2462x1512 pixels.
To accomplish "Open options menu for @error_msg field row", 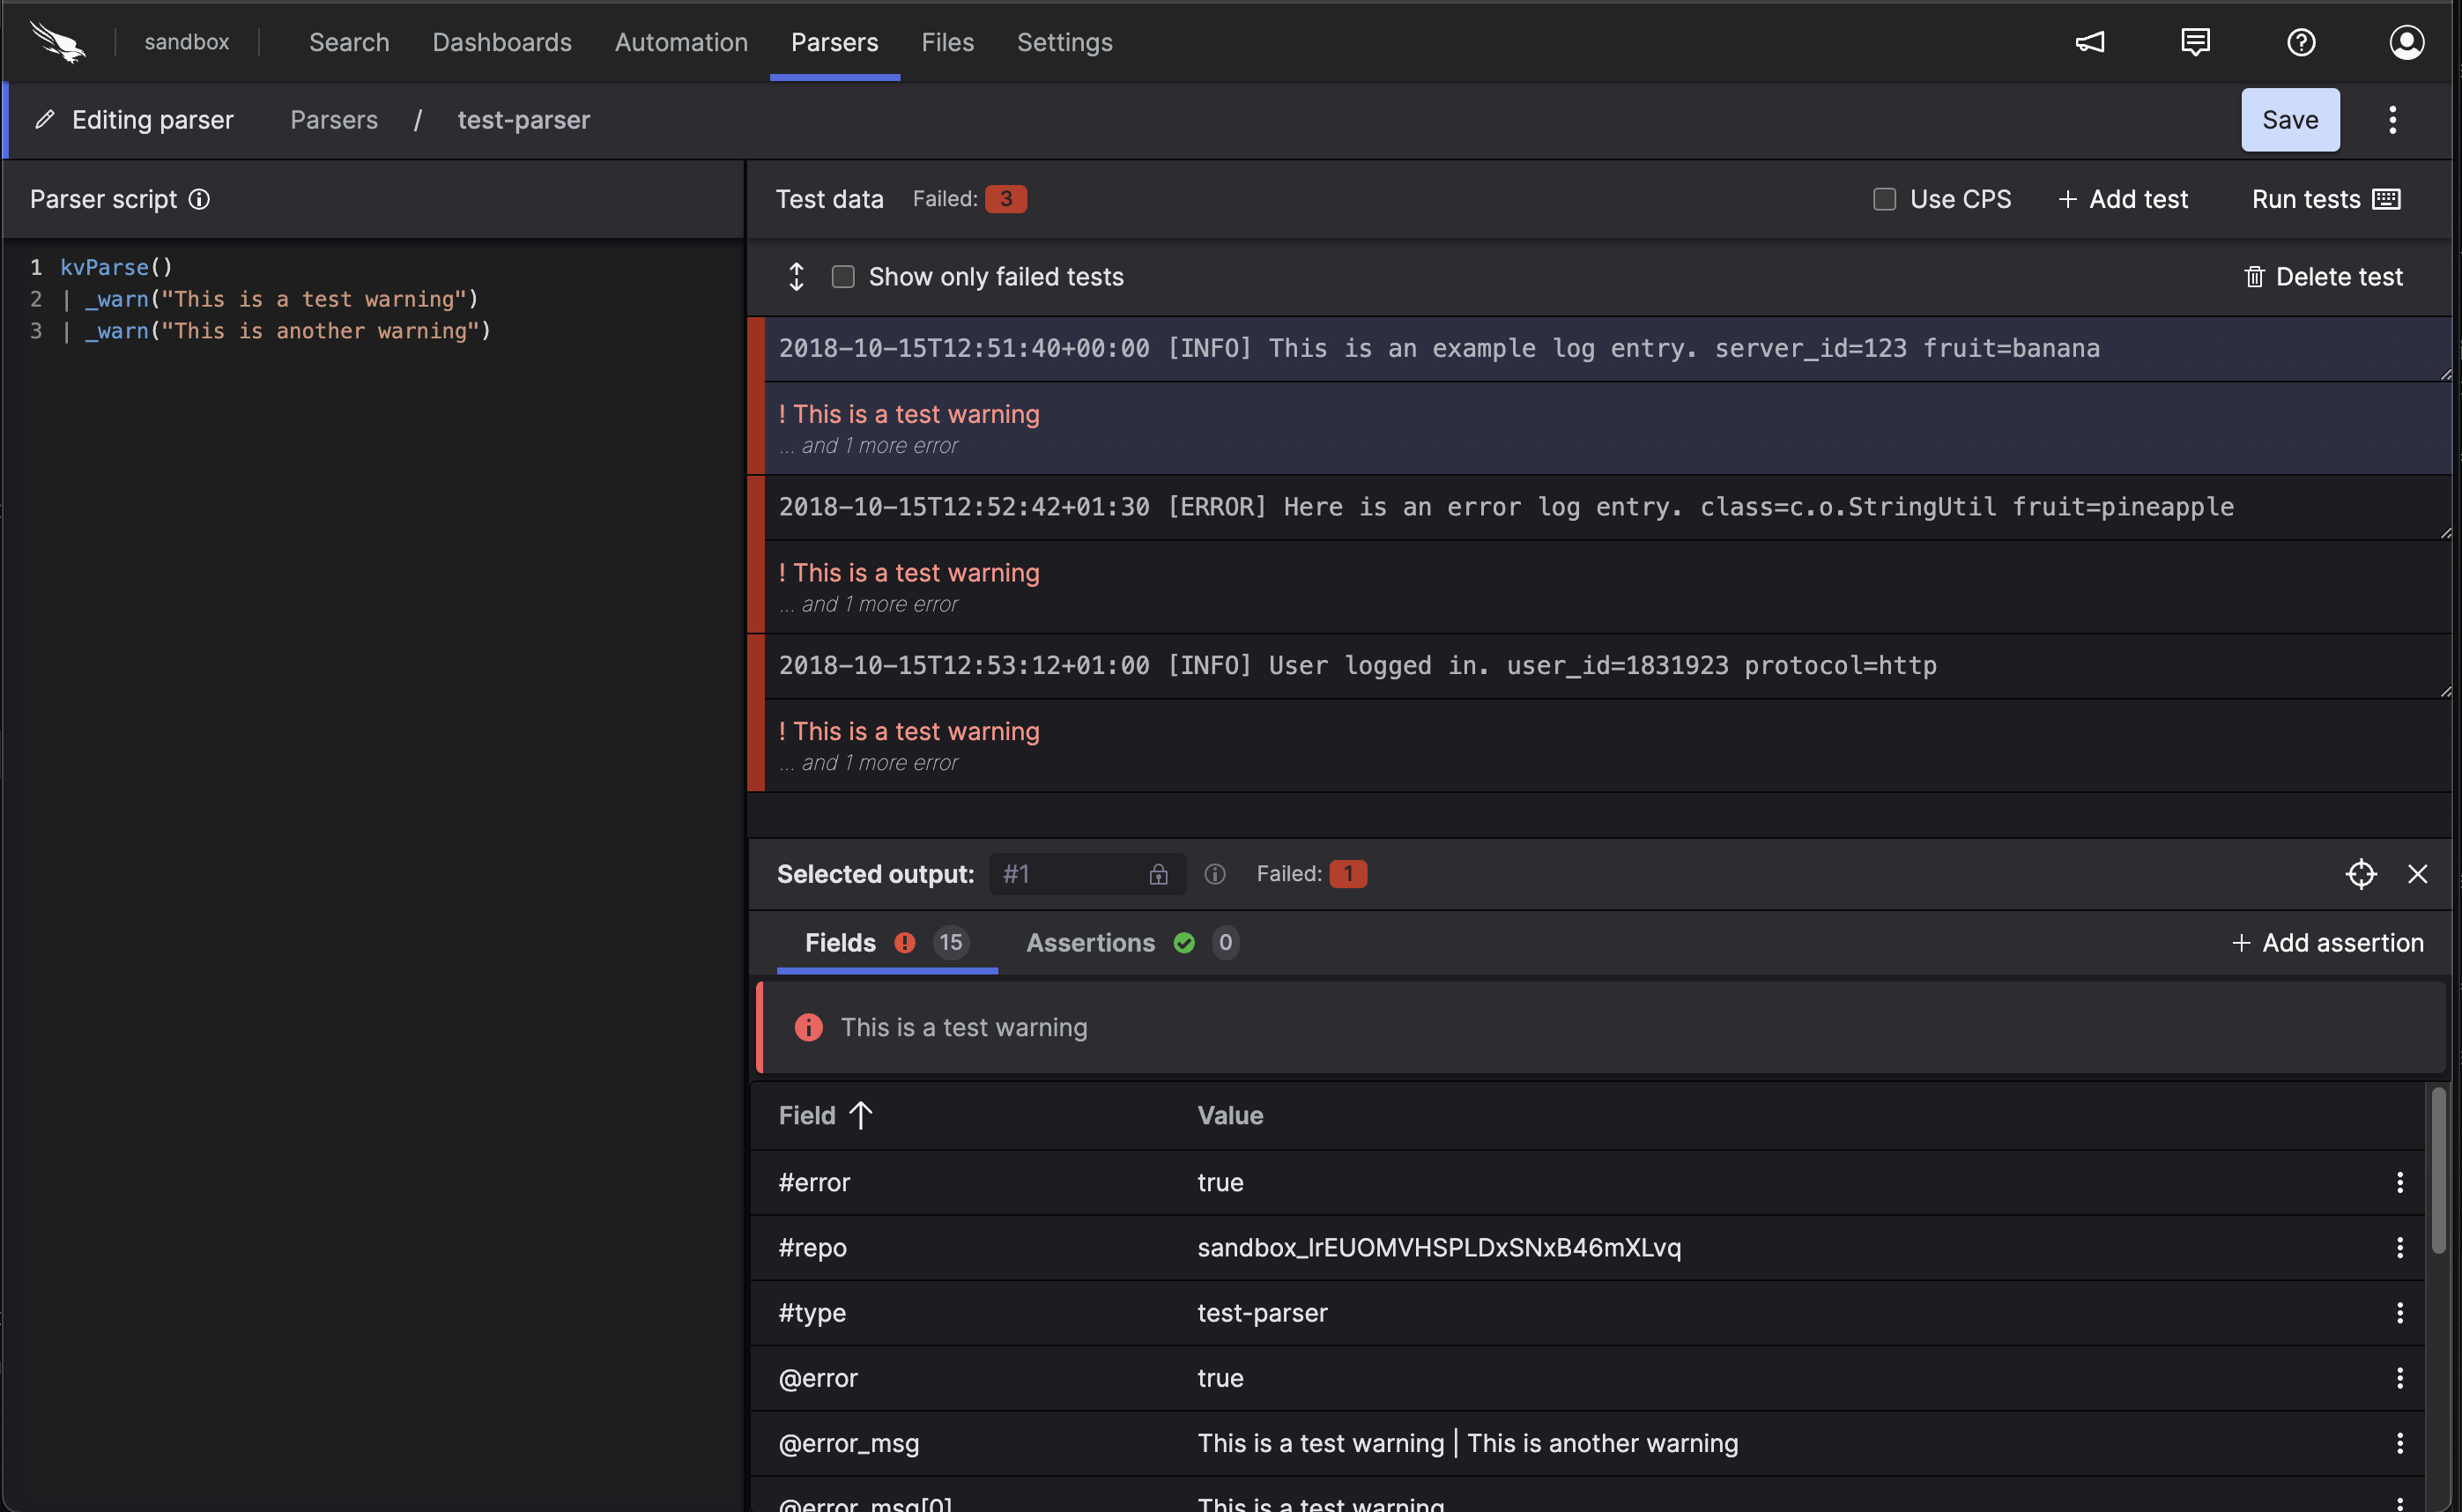I will click(x=2399, y=1443).
